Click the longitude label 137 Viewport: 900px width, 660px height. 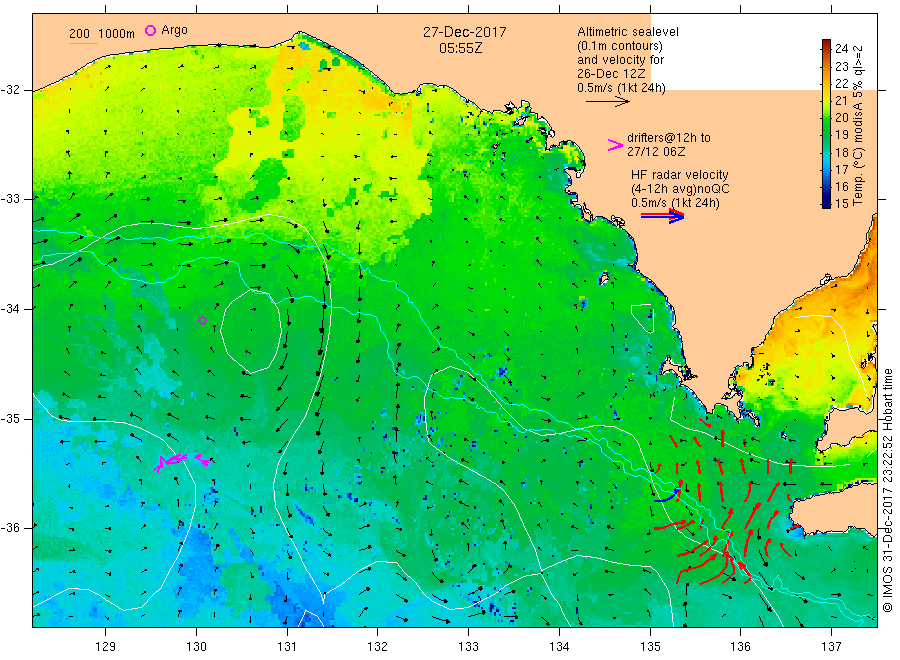[x=831, y=646]
